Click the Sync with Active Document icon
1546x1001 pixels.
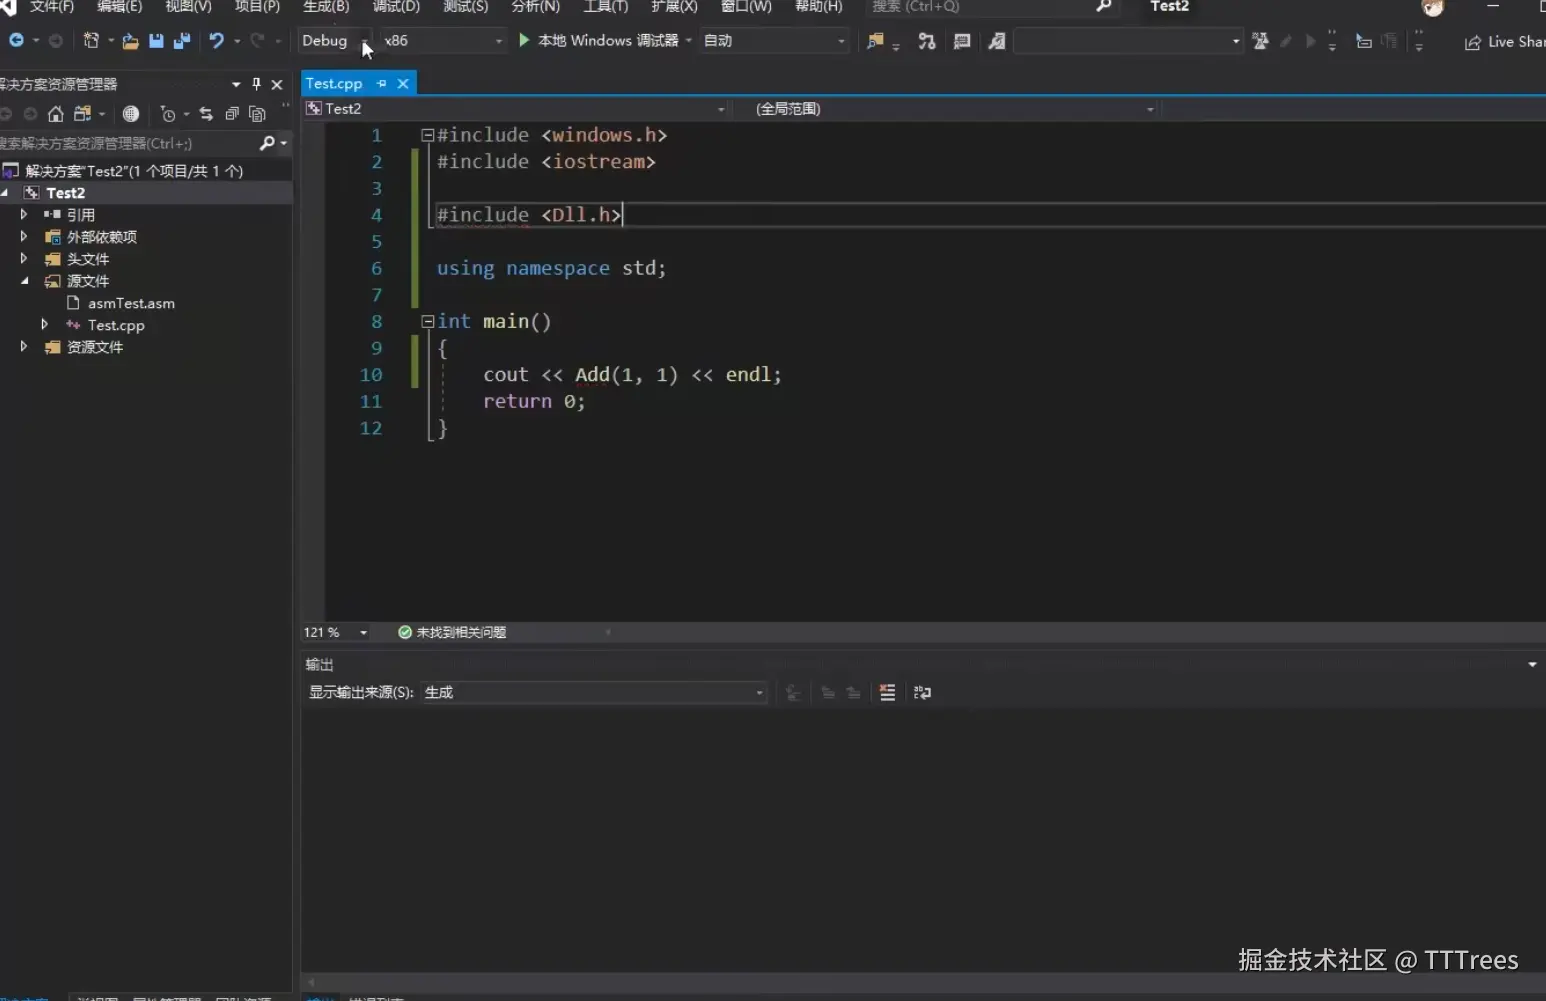click(x=206, y=114)
